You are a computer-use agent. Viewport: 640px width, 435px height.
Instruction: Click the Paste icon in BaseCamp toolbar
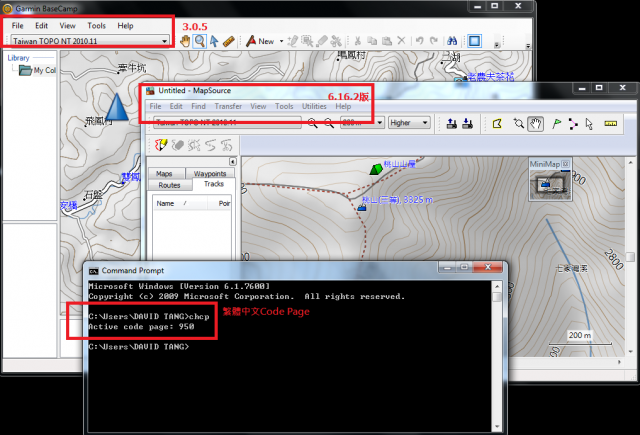coord(387,41)
